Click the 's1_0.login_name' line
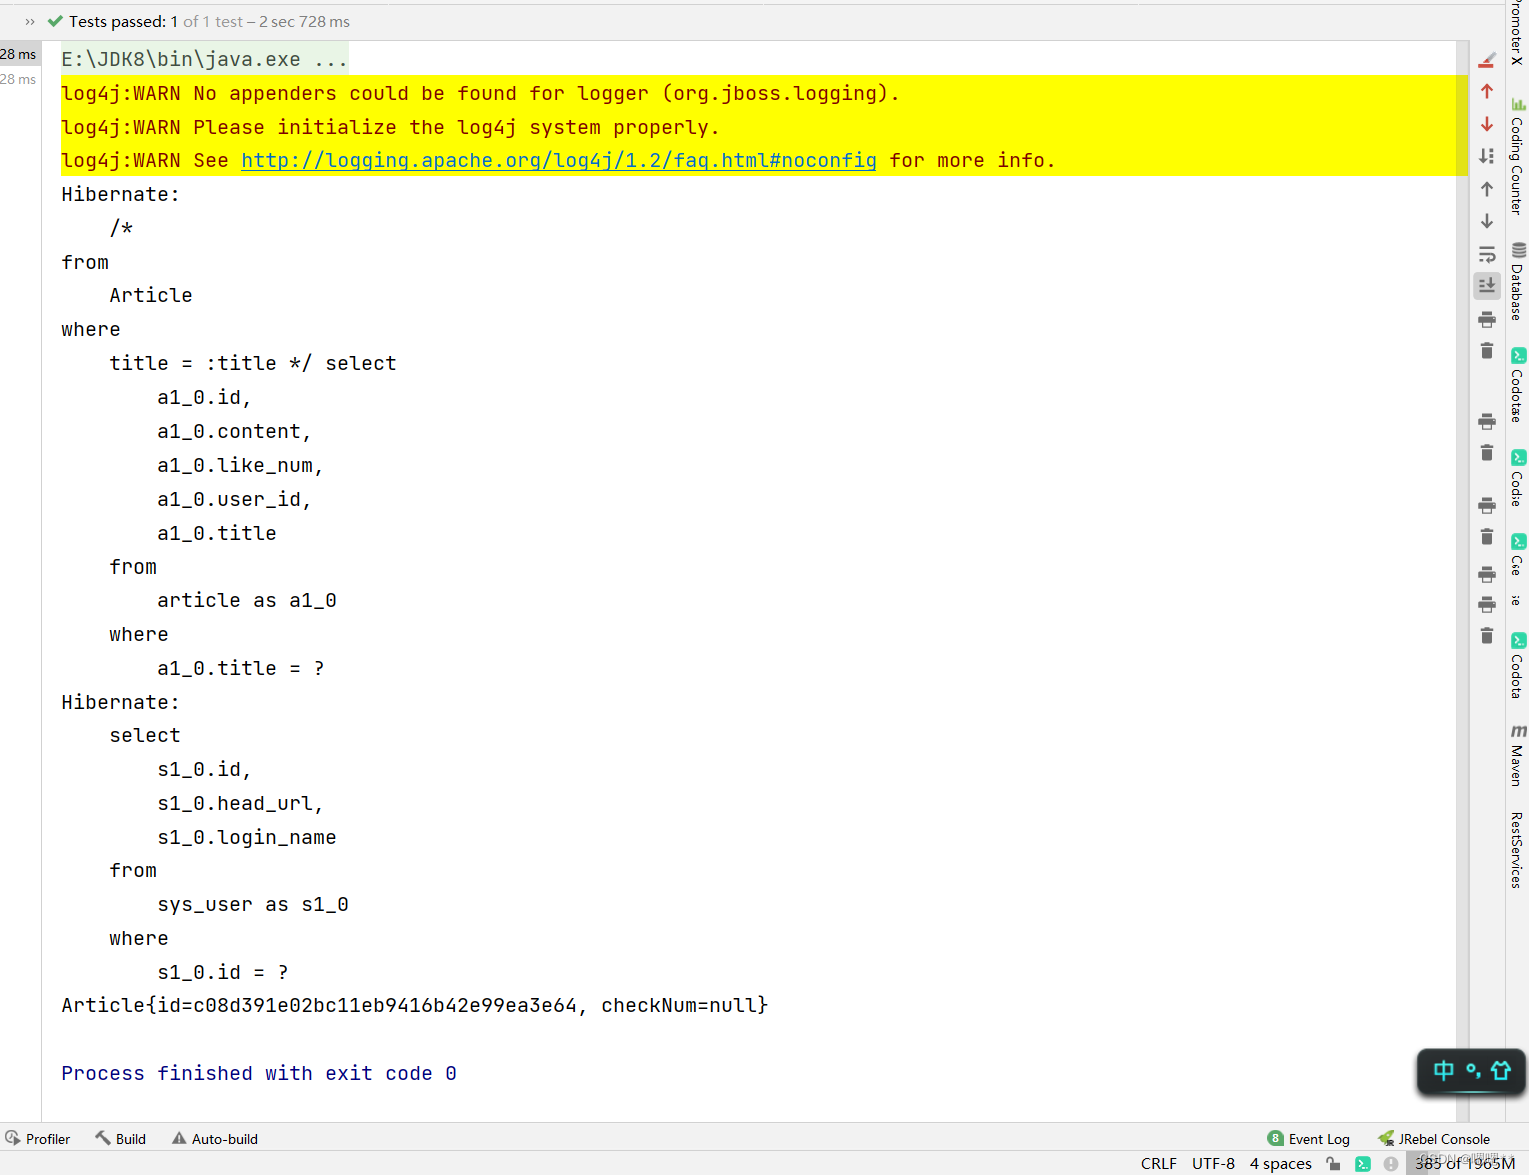This screenshot has width=1529, height=1175. point(247,838)
